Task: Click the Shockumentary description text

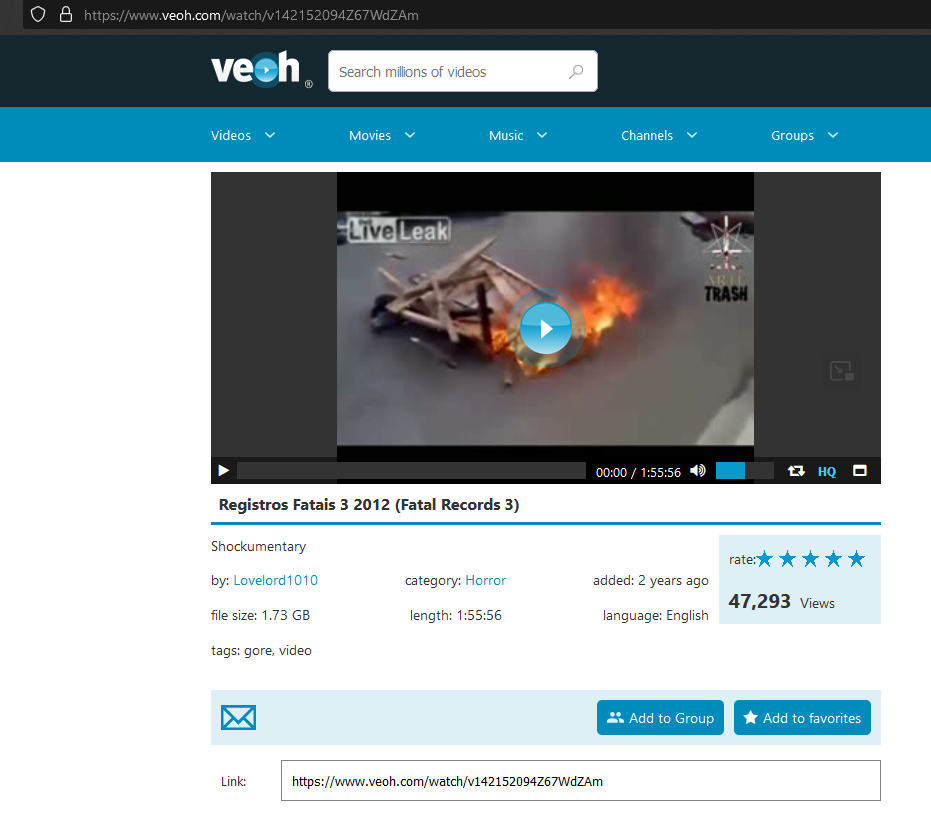Action: point(258,546)
